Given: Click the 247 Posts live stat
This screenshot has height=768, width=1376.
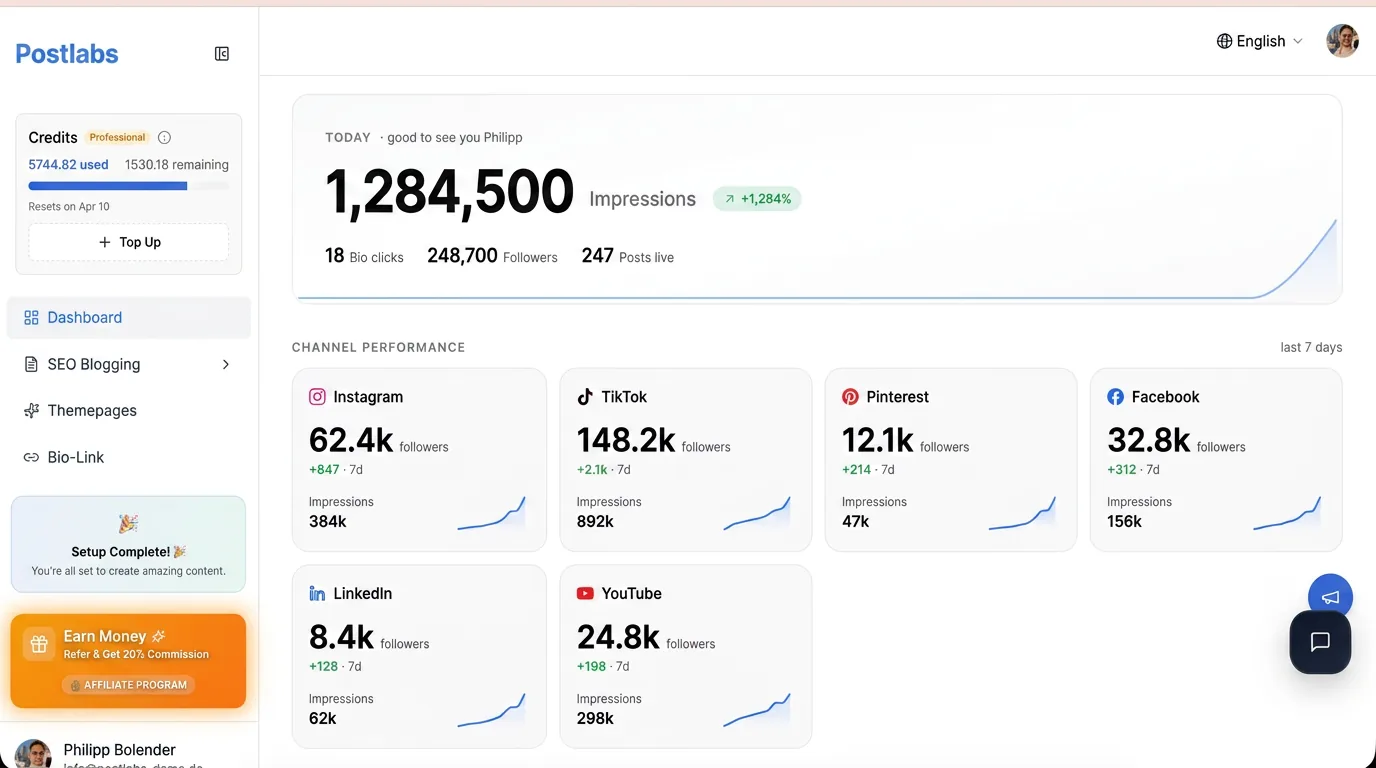Looking at the screenshot, I should 628,256.
